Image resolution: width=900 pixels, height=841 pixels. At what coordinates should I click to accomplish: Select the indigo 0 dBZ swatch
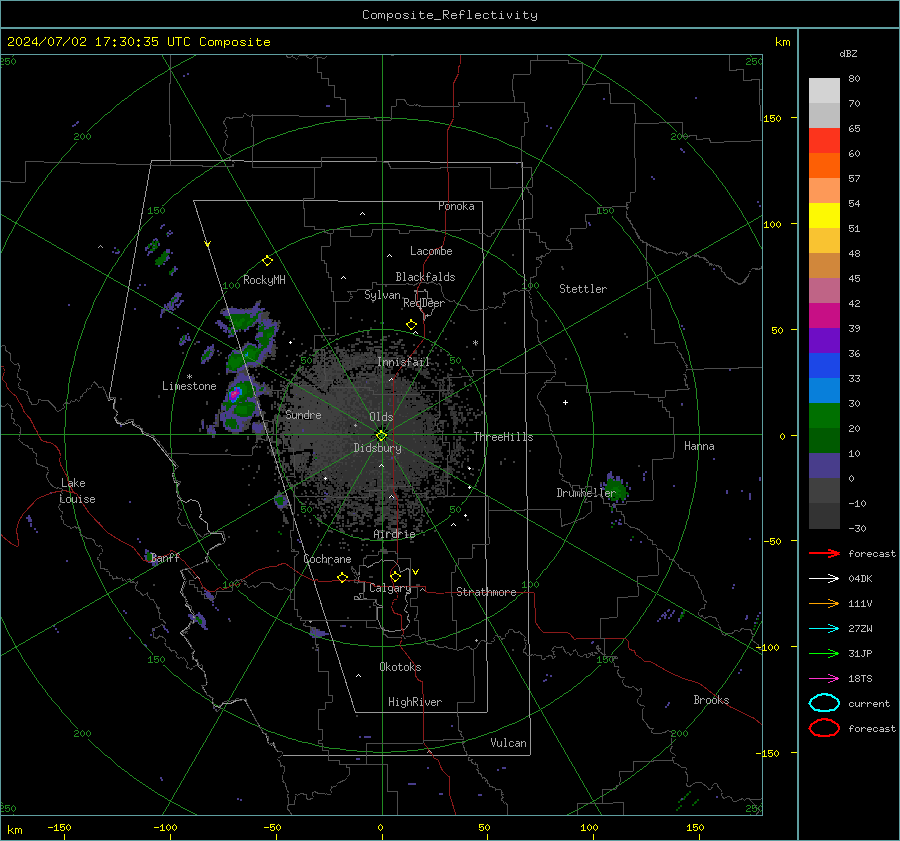point(824,466)
